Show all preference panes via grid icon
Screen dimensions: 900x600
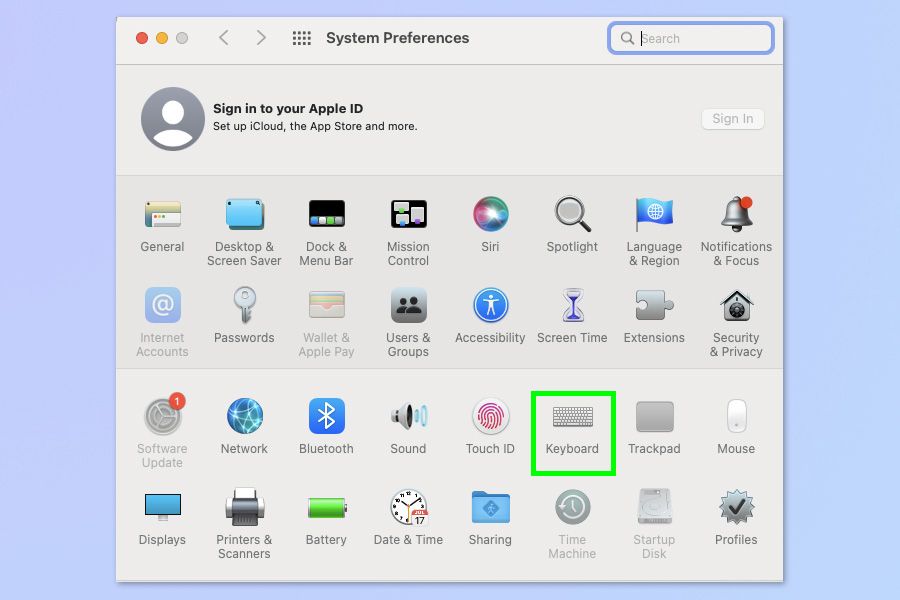[300, 37]
